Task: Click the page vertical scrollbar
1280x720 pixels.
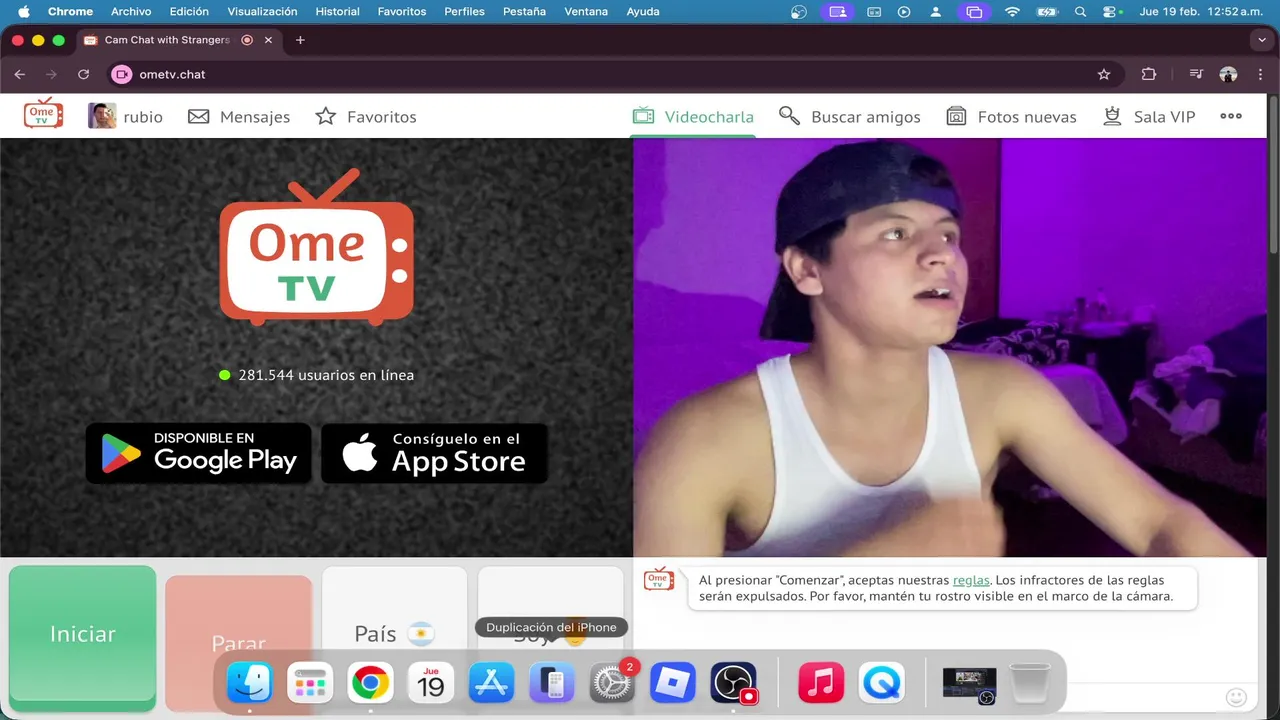Action: click(1273, 175)
